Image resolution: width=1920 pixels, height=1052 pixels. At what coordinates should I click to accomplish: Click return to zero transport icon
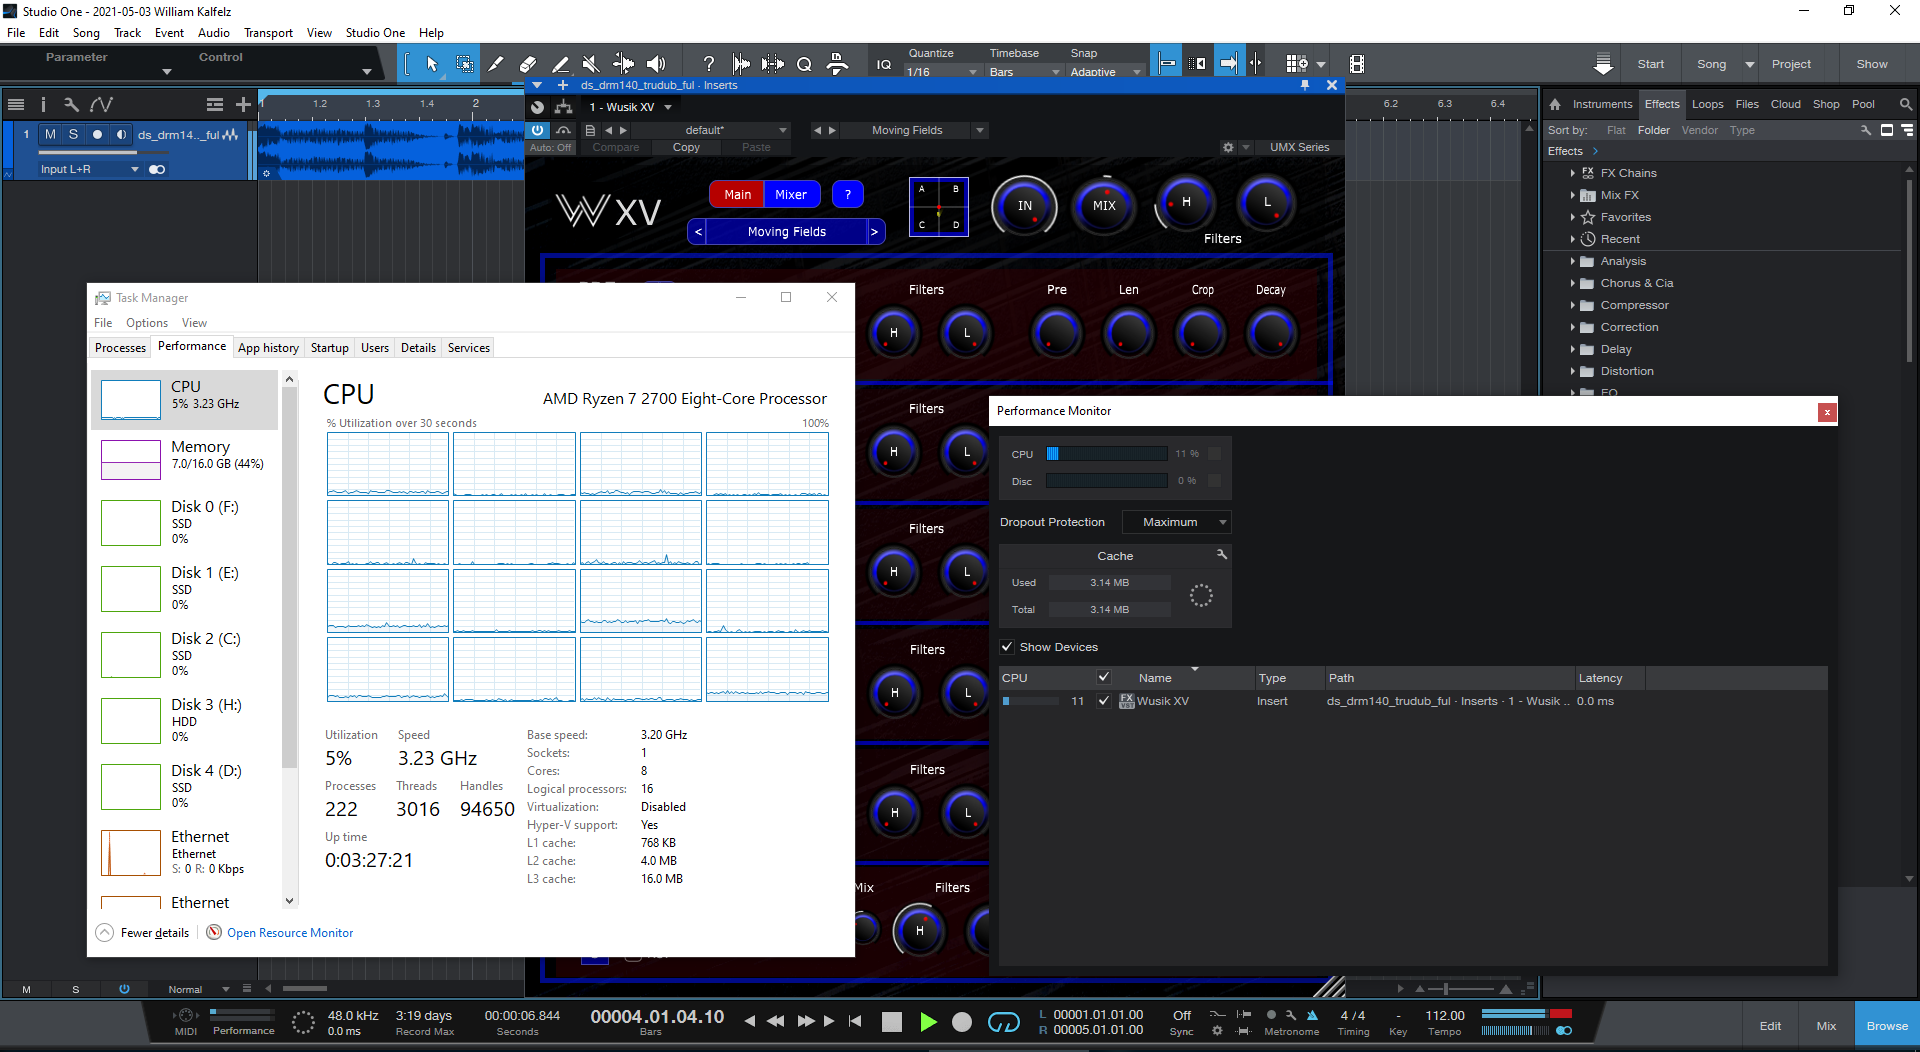tap(855, 1021)
